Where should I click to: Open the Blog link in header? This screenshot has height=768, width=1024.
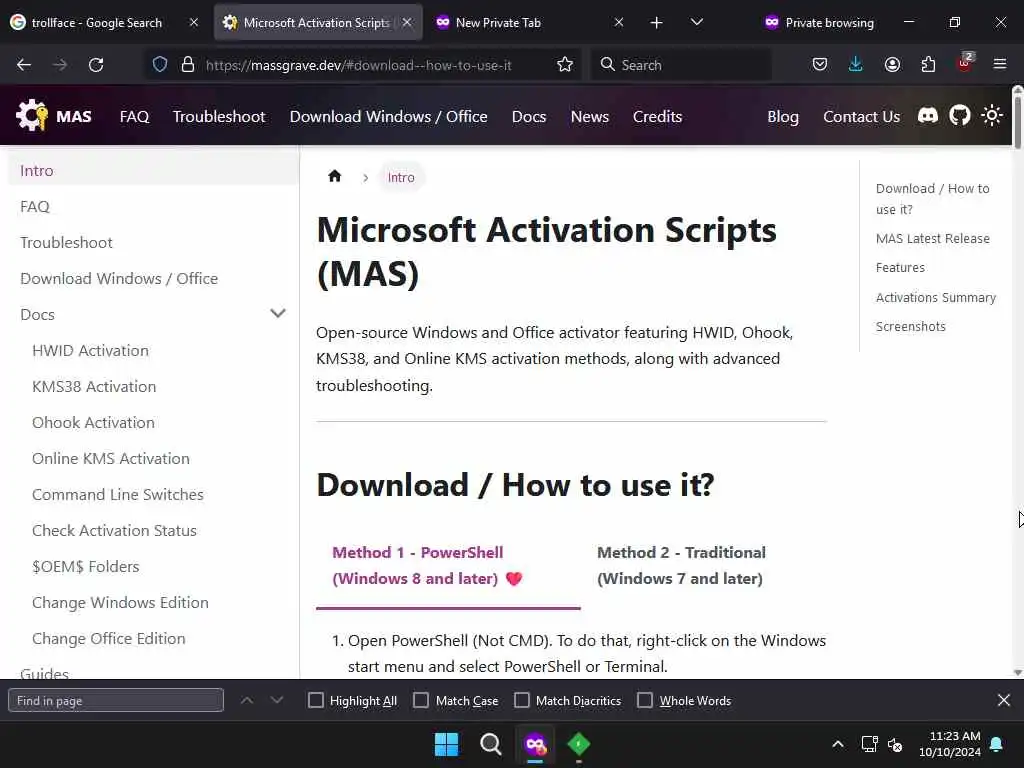coord(783,116)
